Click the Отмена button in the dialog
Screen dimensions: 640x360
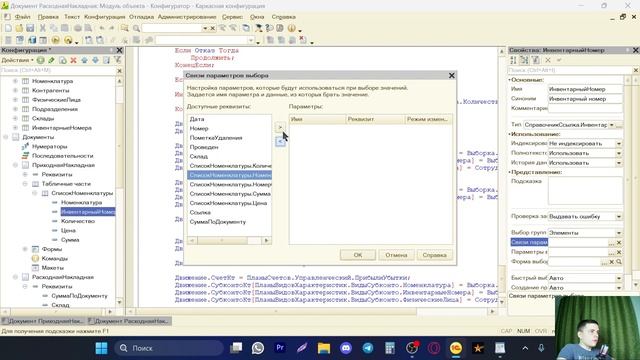pos(396,255)
